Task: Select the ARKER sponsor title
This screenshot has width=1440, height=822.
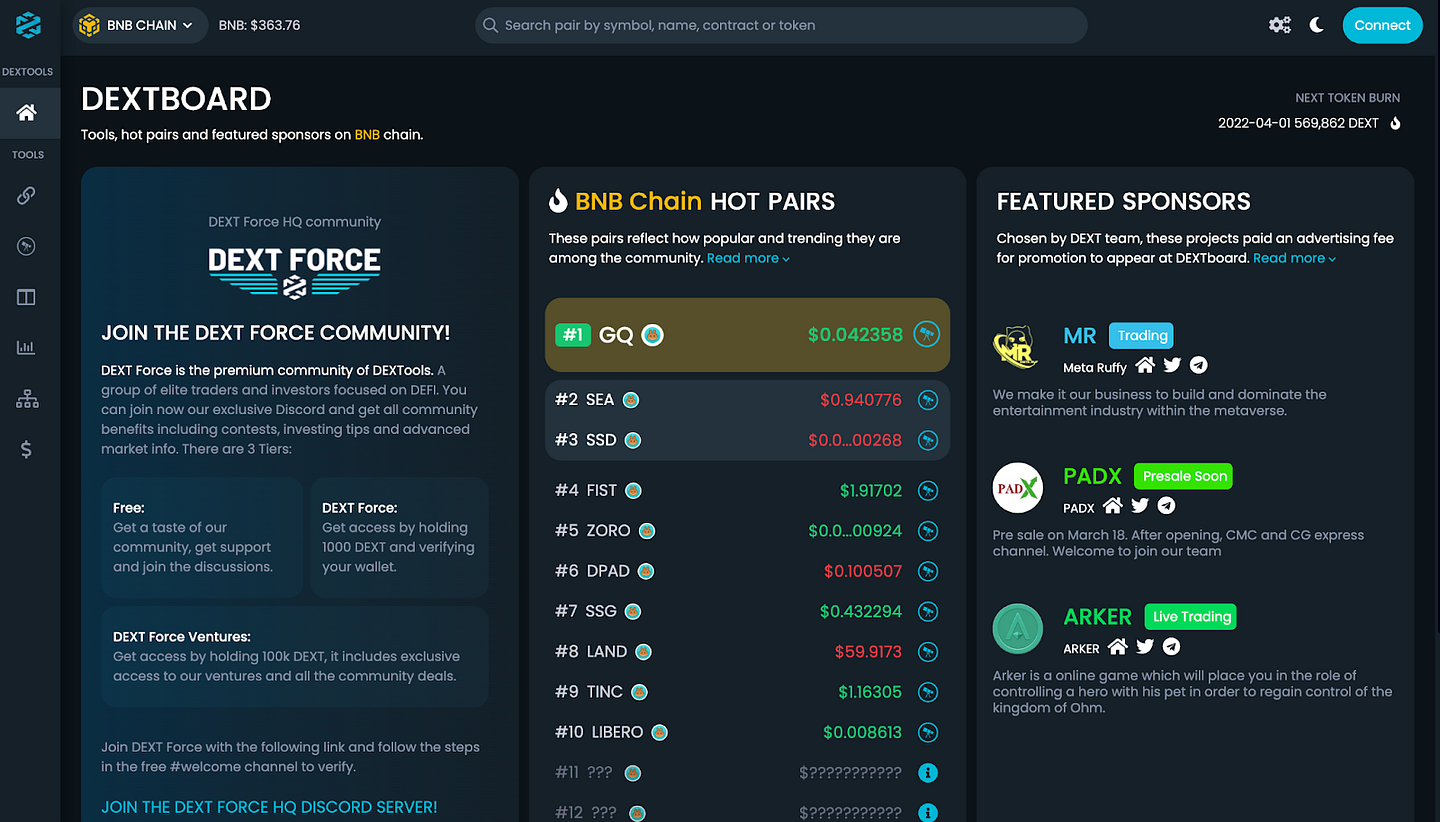Action: [x=1098, y=617]
